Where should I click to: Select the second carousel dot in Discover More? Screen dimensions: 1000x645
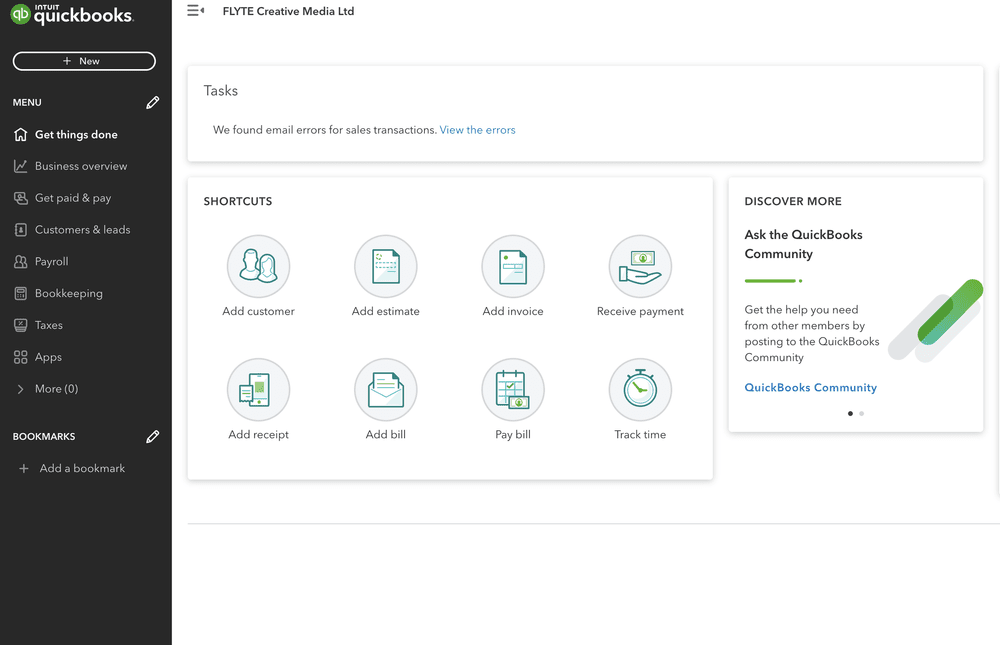tap(862, 413)
